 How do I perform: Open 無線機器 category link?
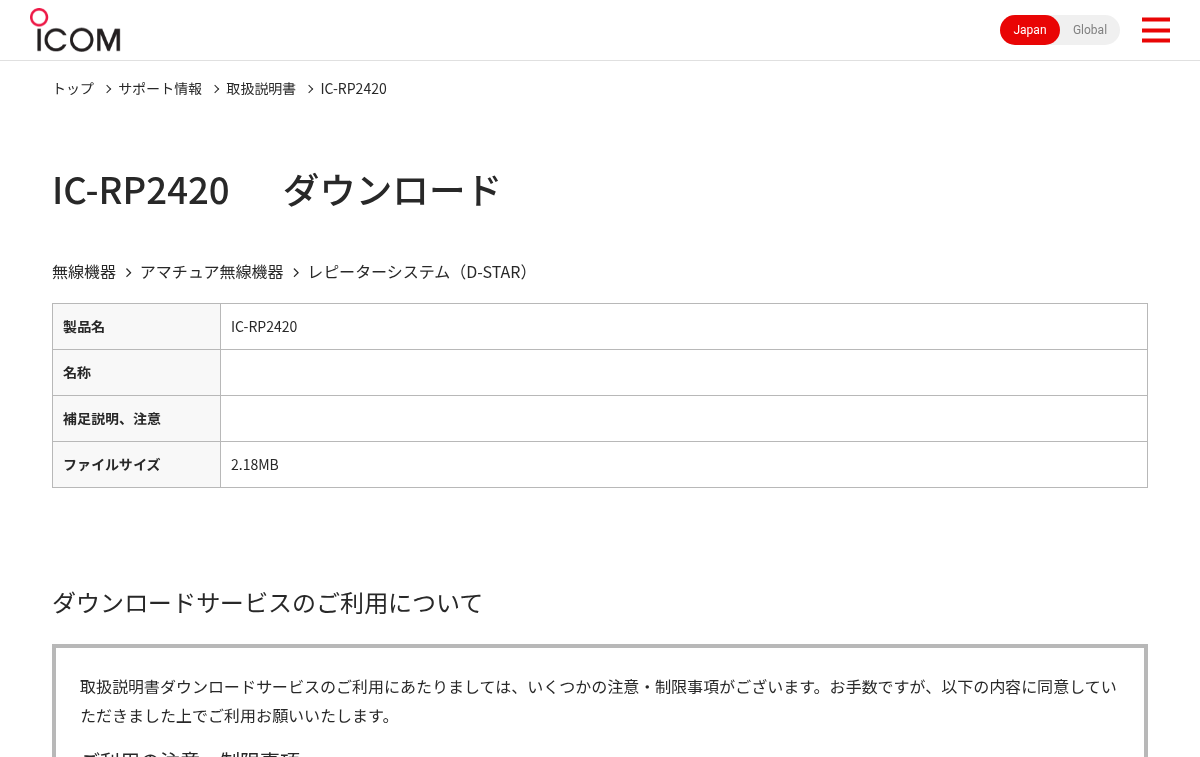(x=84, y=272)
